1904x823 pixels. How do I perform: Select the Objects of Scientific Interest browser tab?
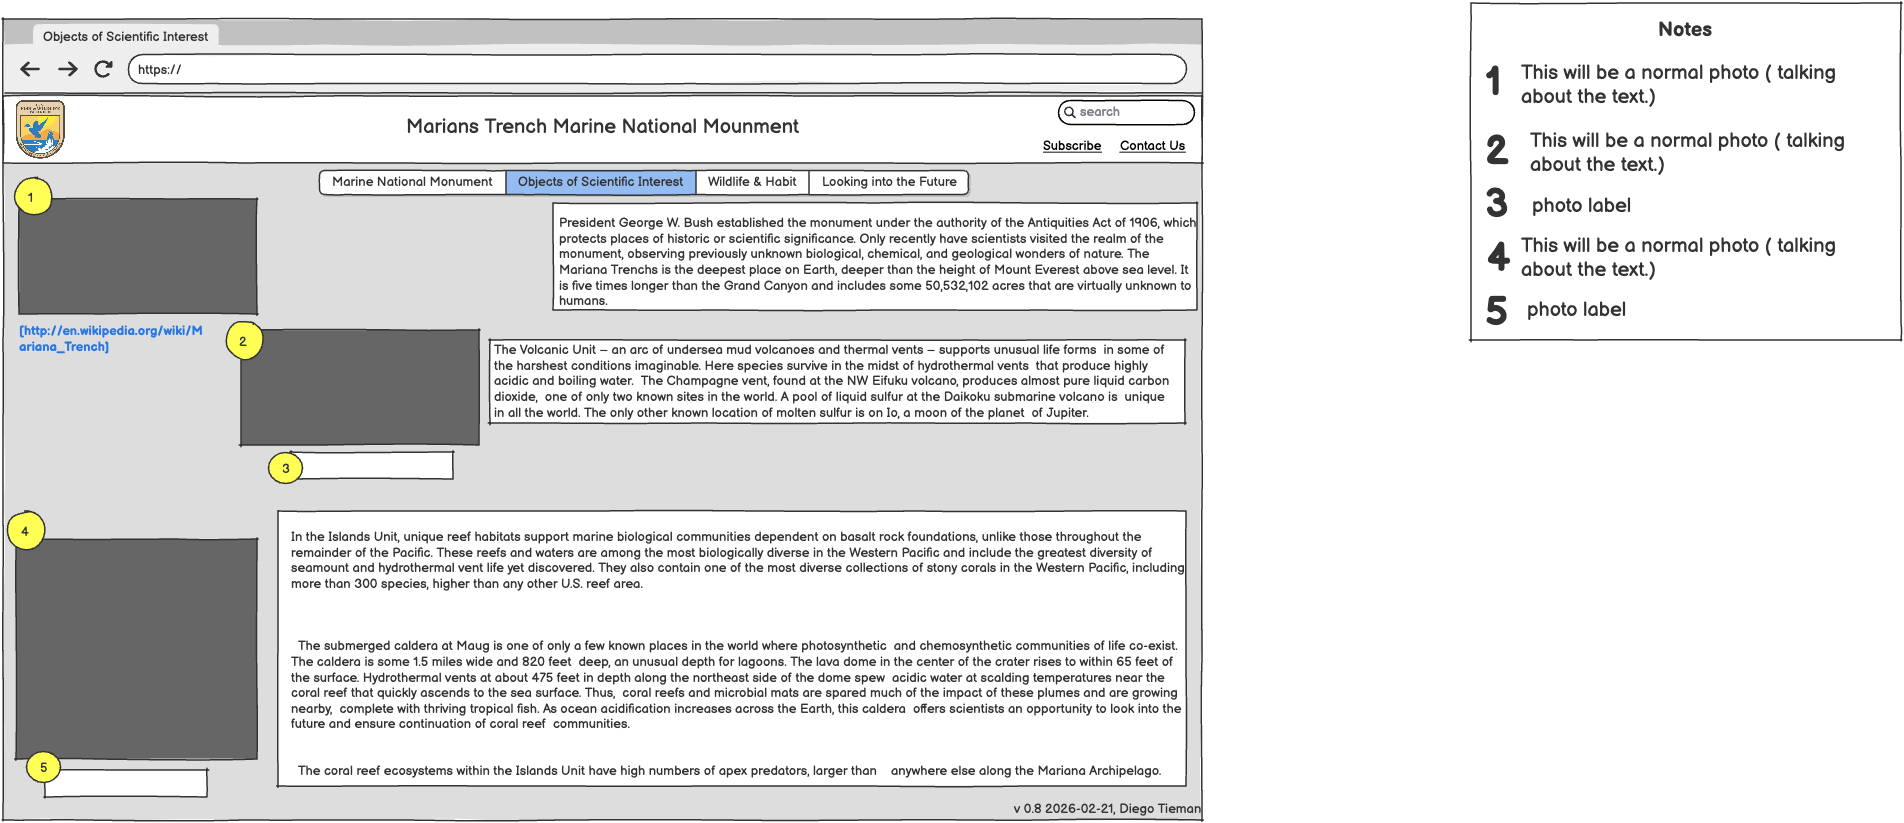tap(125, 36)
